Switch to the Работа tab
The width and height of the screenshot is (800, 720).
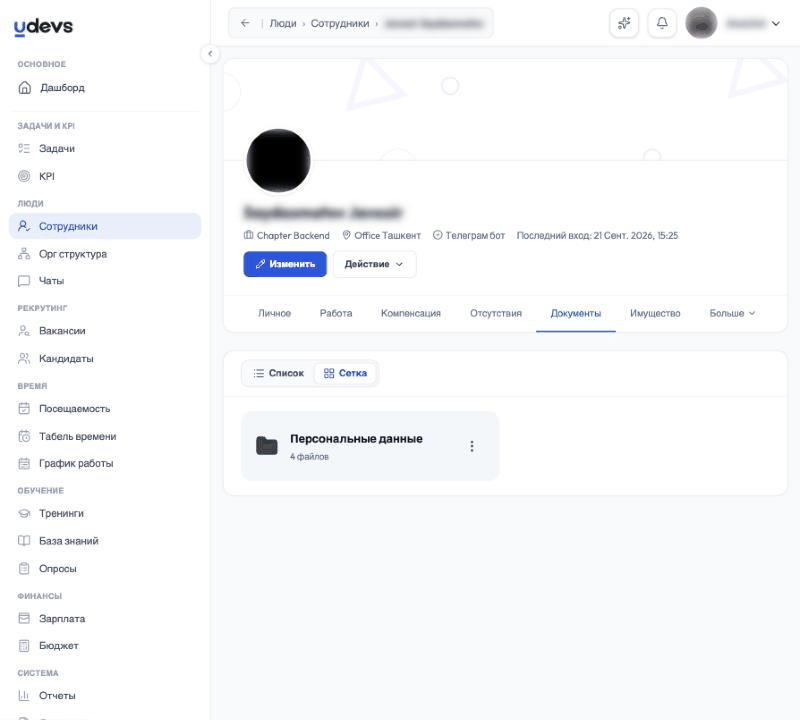tap(336, 313)
